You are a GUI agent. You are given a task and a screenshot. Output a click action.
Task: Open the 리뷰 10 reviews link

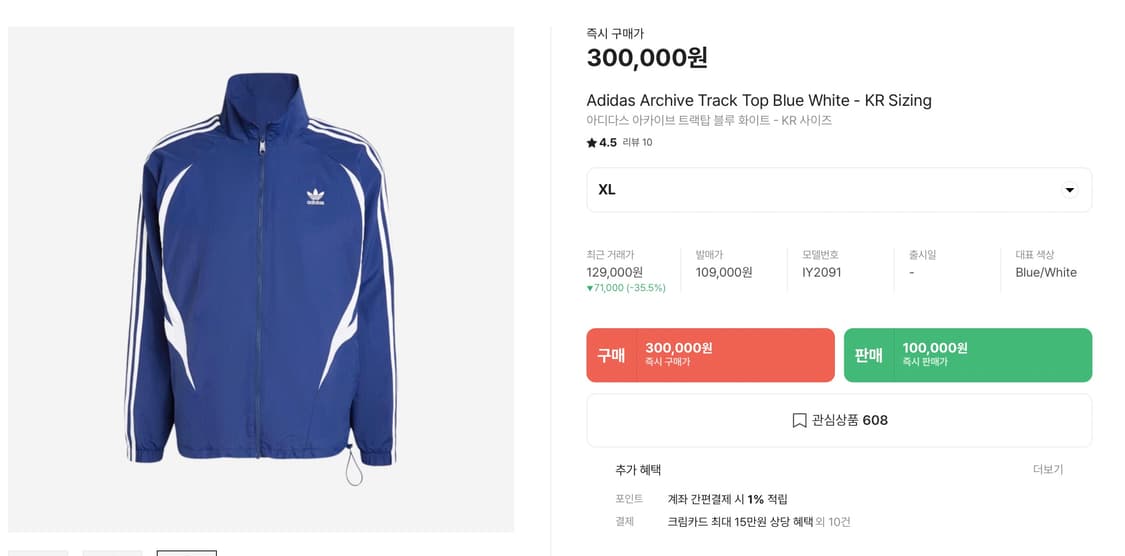click(x=637, y=143)
